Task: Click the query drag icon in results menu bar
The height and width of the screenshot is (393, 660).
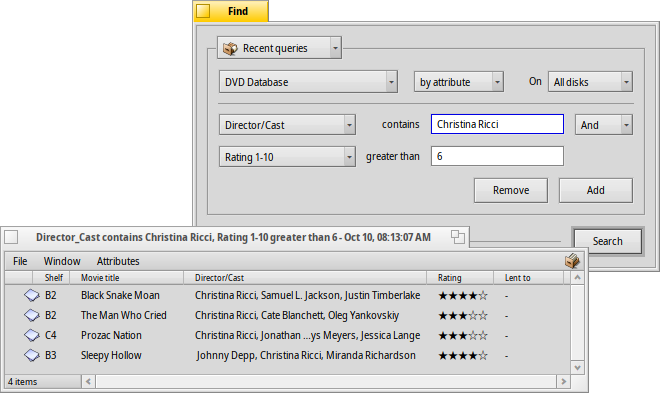Action: (572, 261)
